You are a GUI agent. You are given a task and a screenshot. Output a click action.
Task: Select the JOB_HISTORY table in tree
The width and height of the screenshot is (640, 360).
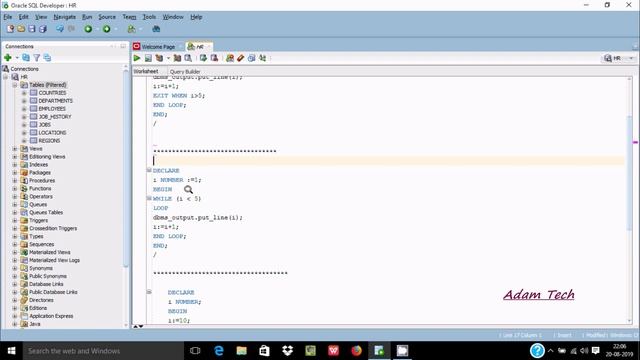click(55, 117)
